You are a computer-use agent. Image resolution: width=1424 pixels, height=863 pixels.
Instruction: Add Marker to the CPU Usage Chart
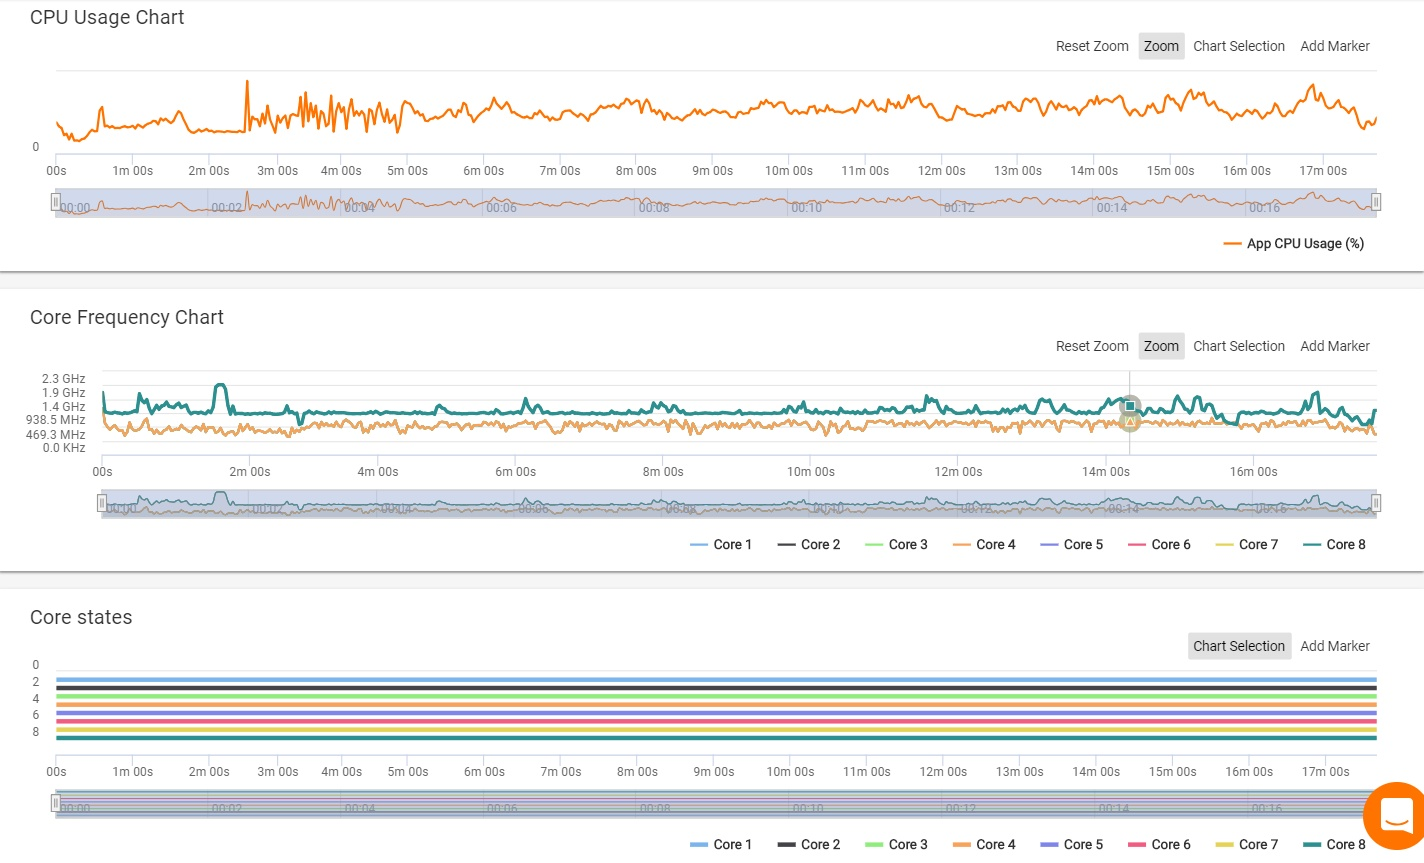pos(1335,47)
